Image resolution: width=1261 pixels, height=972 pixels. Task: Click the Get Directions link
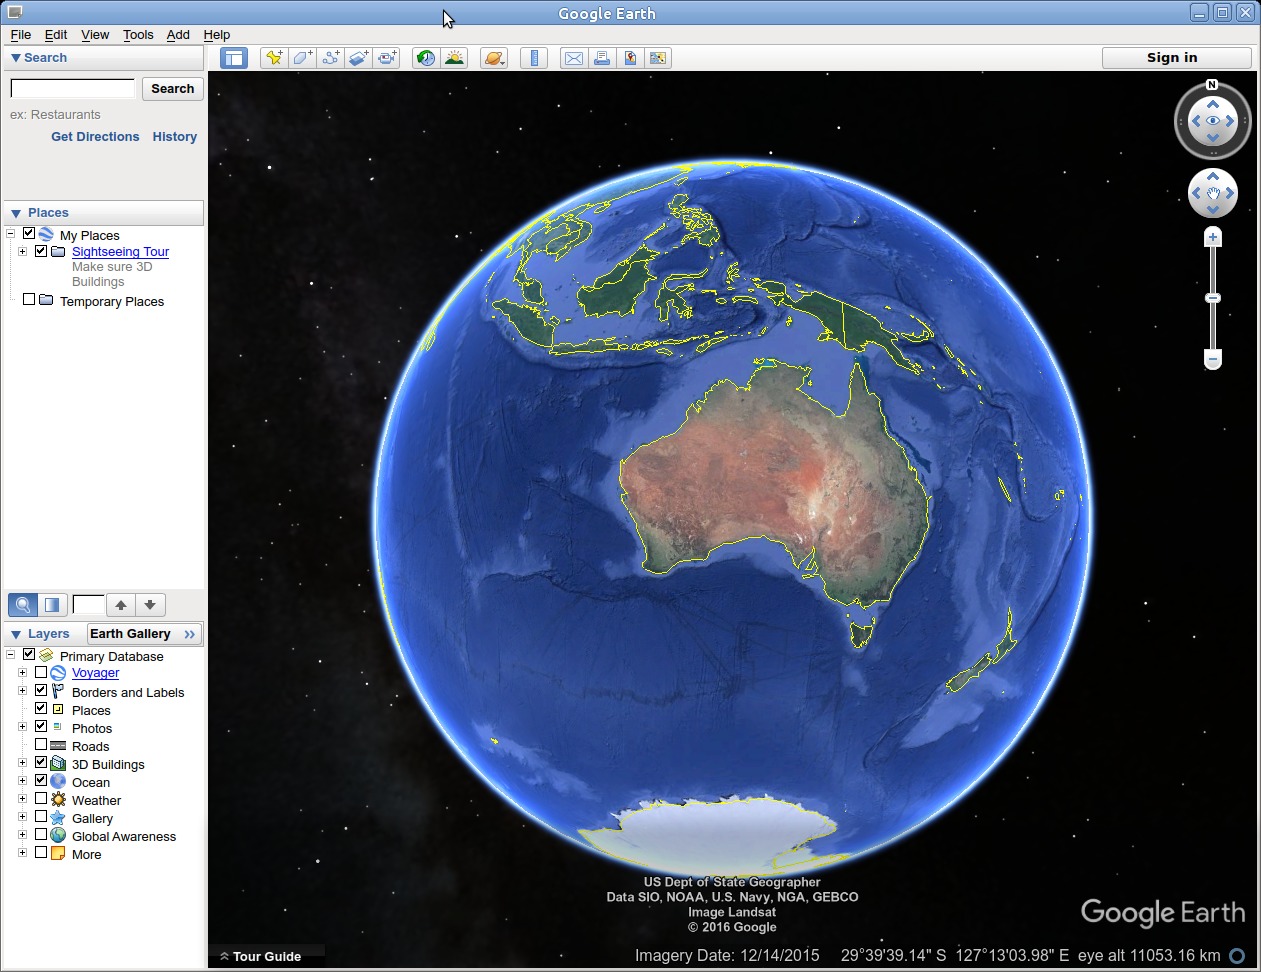click(x=94, y=136)
